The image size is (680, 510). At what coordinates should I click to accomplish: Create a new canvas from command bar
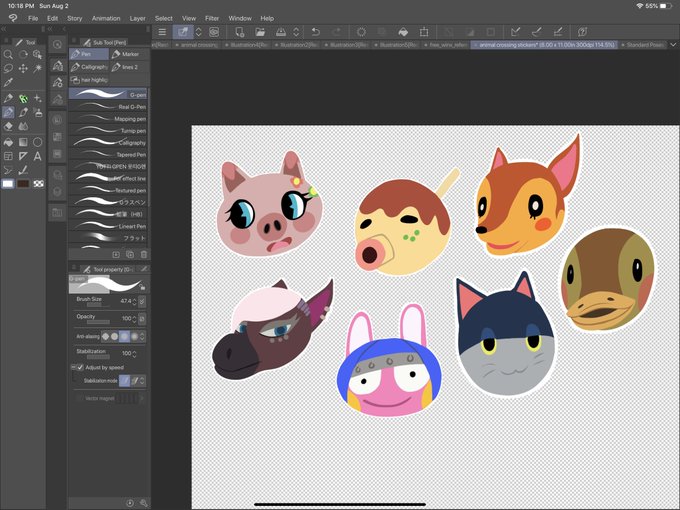[239, 32]
